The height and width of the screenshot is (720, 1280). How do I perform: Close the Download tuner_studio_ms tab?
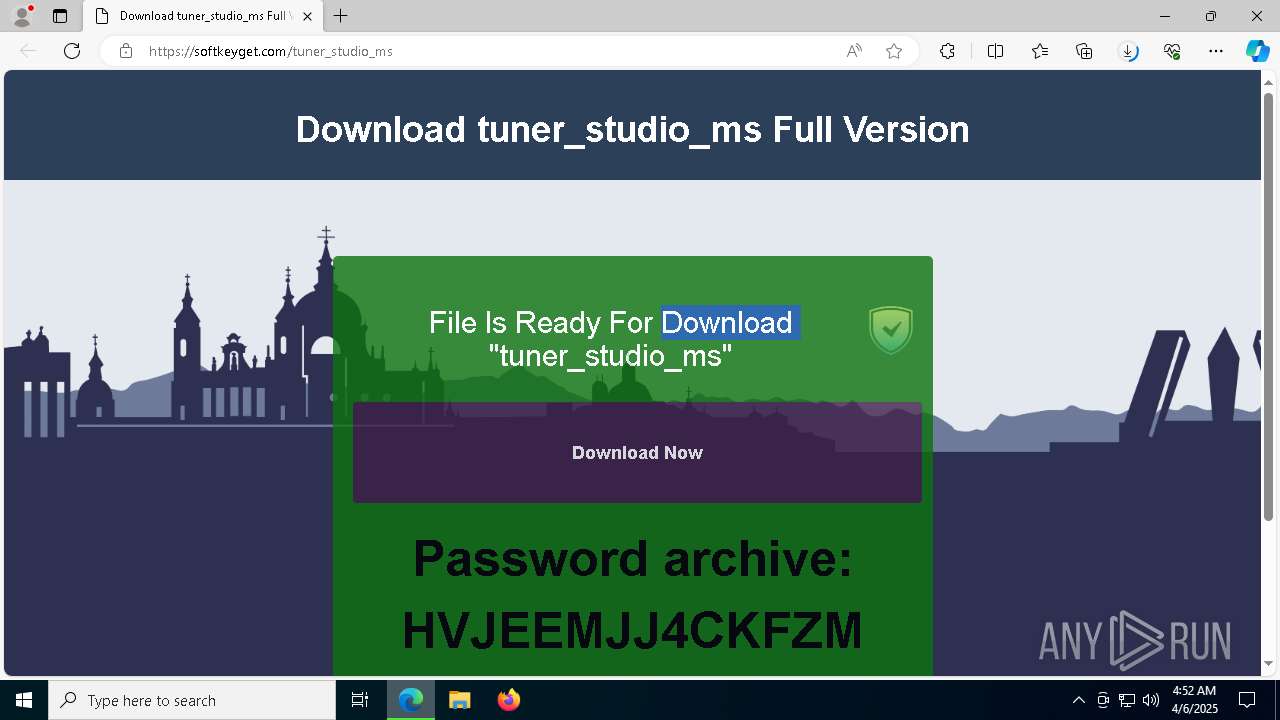(x=308, y=16)
